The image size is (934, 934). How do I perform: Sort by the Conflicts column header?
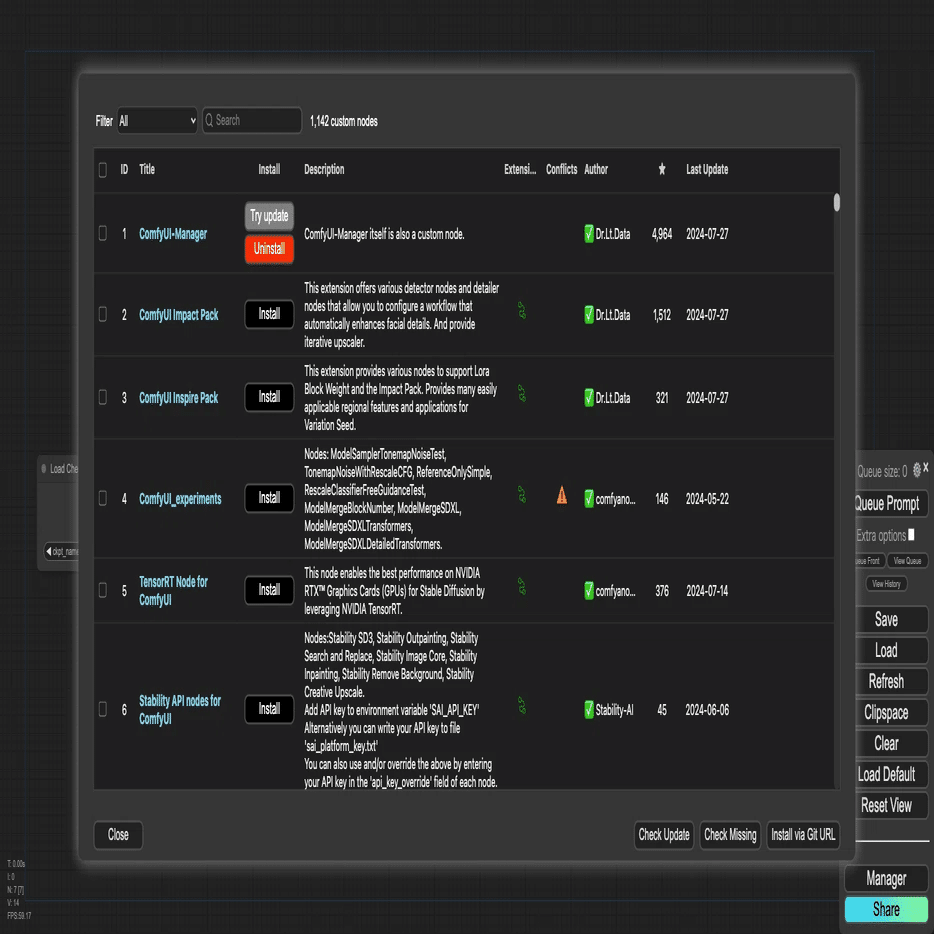(561, 169)
